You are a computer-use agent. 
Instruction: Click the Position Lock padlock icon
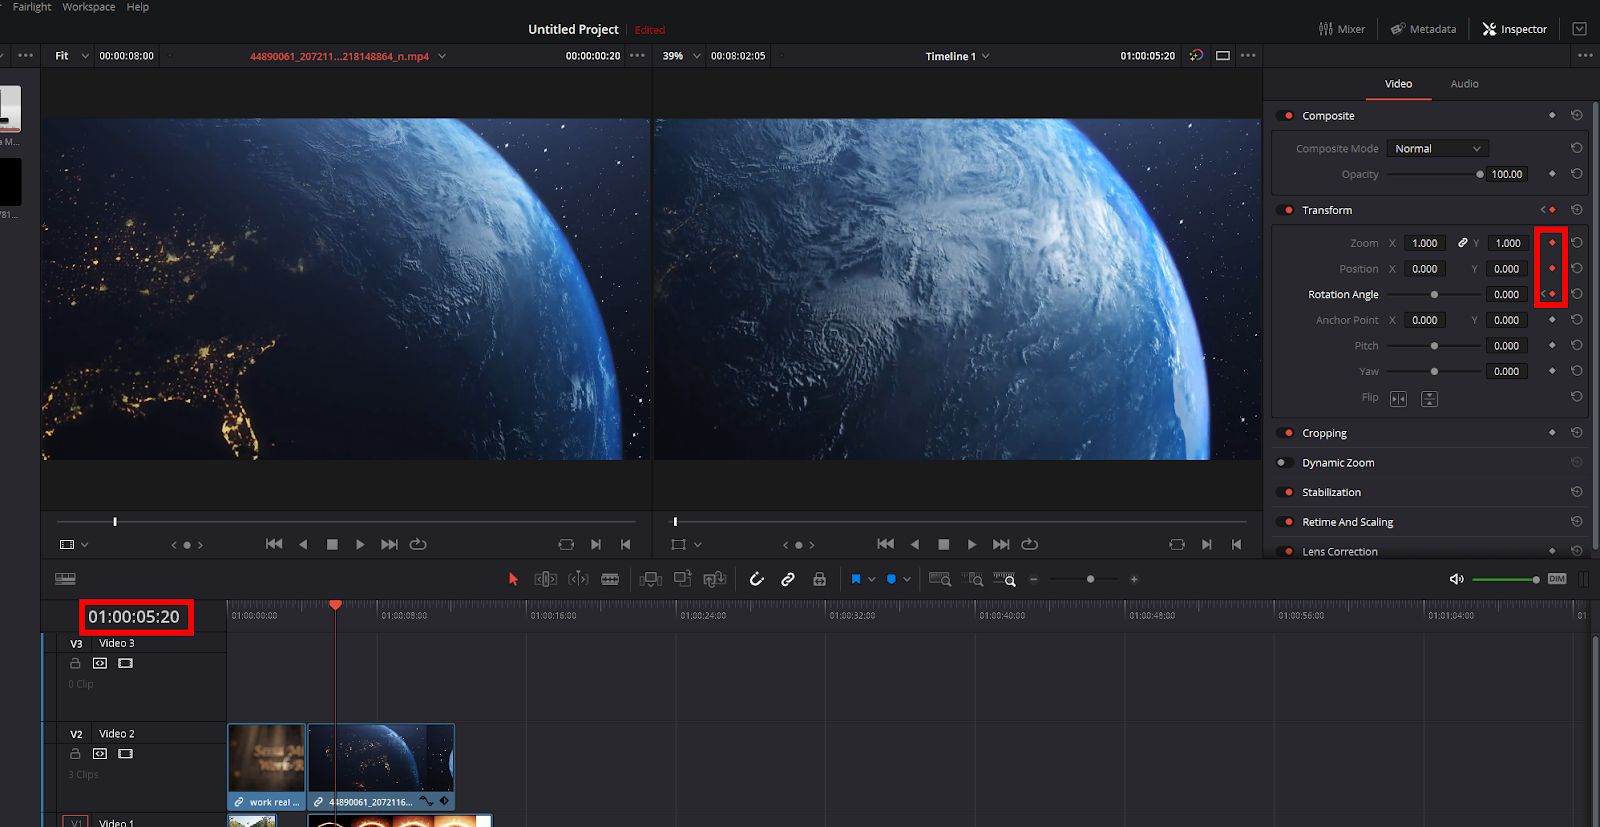point(819,579)
